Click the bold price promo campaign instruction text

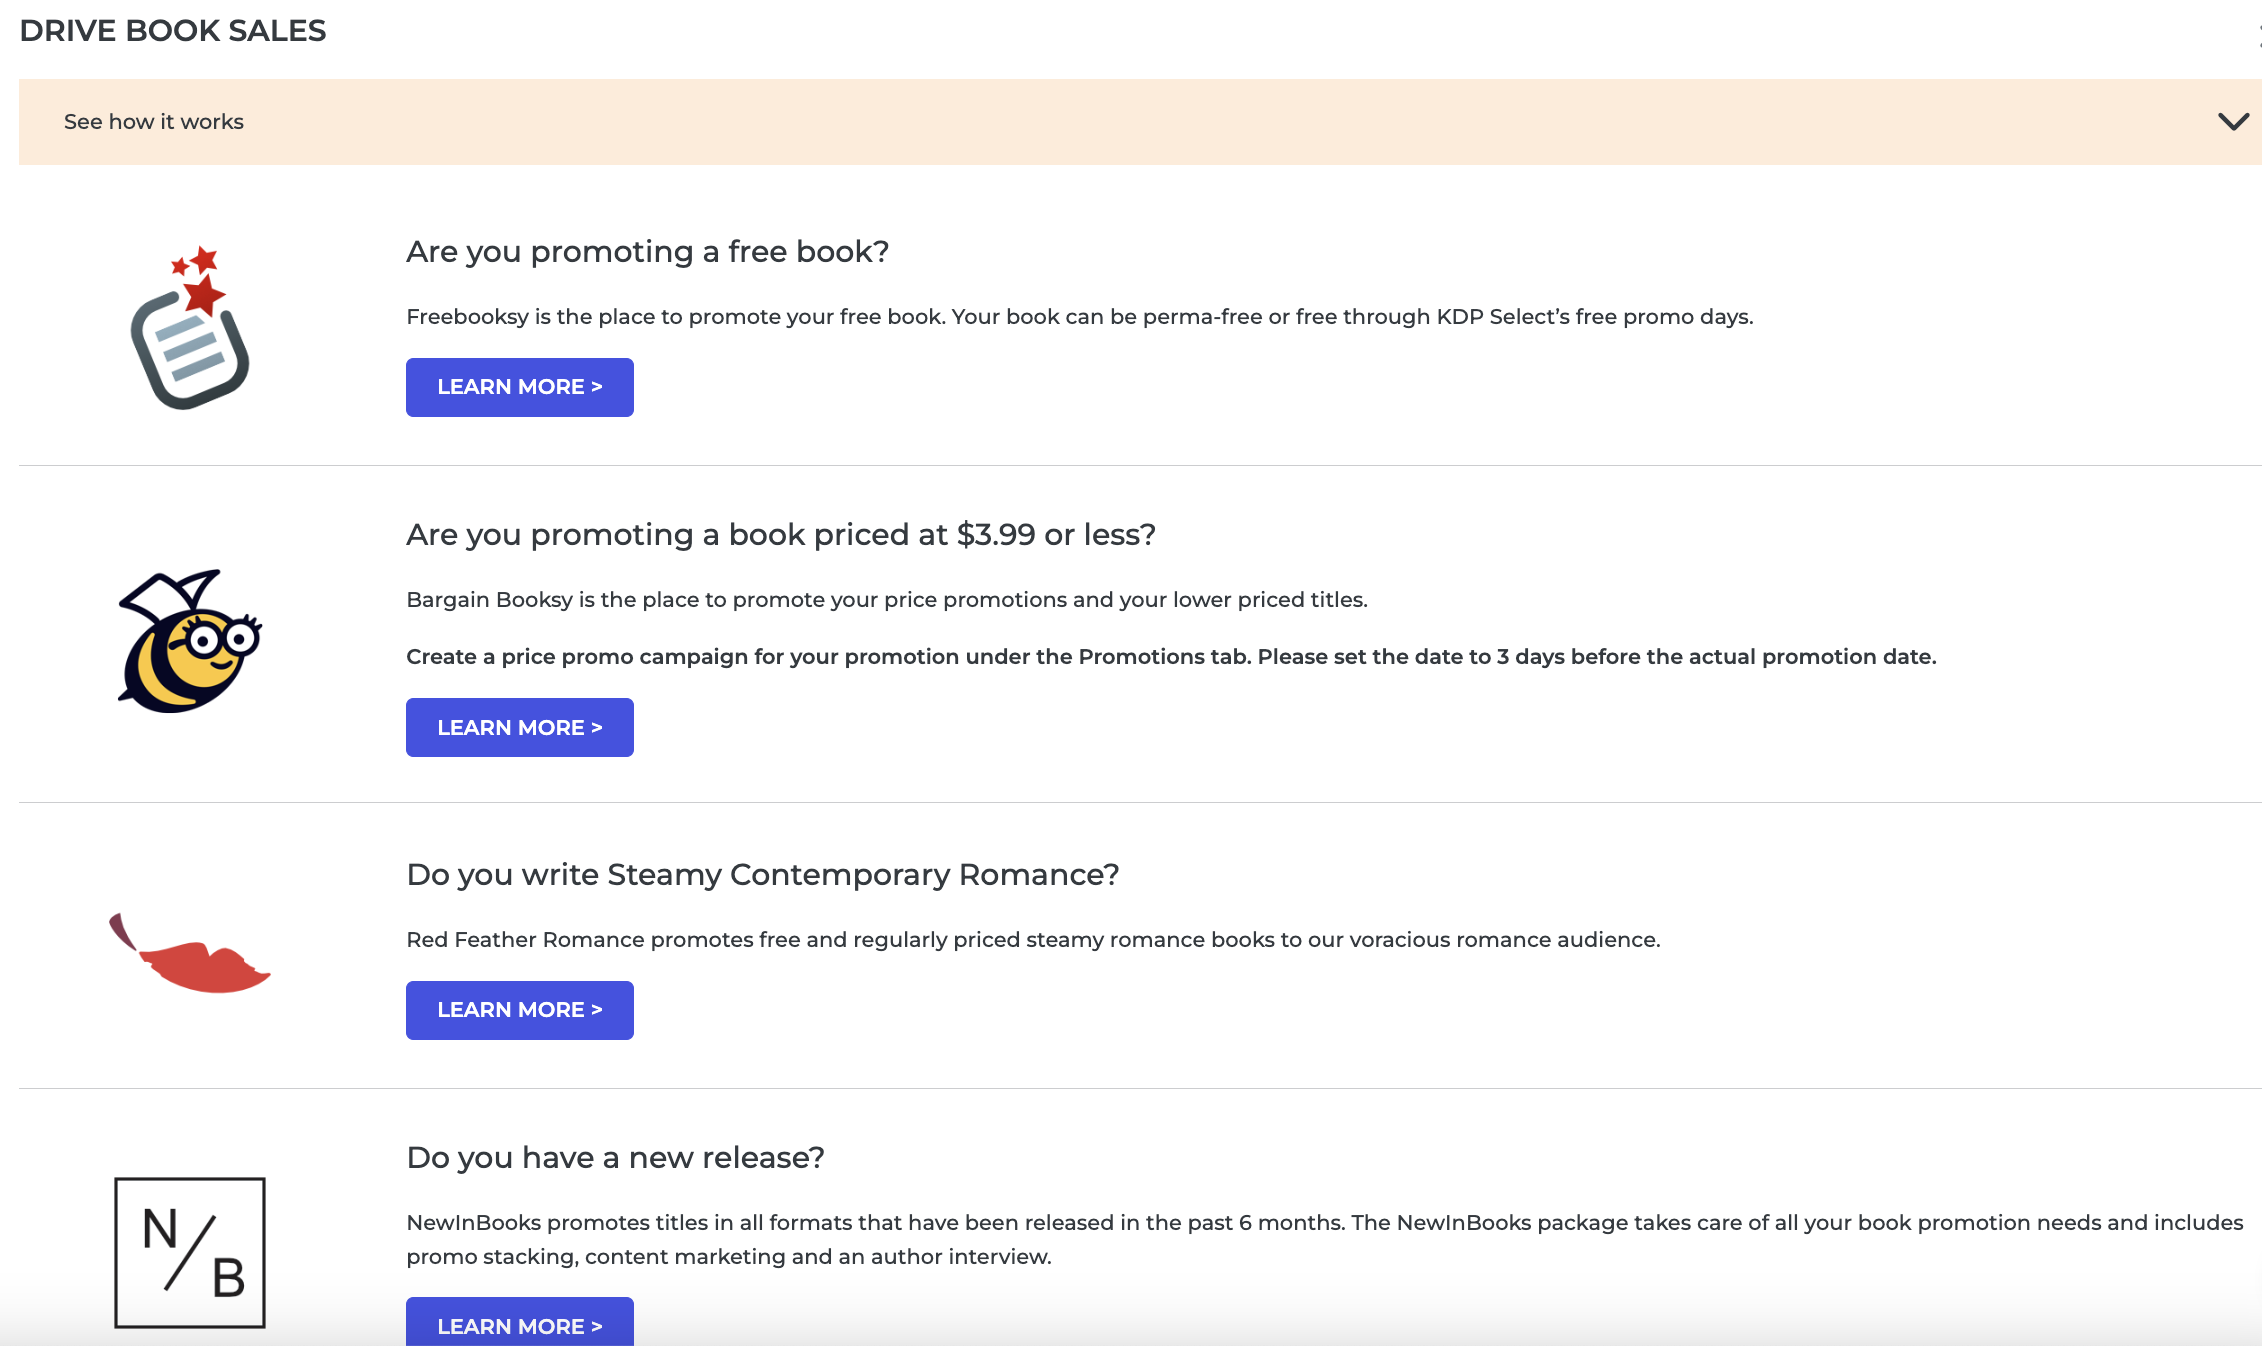click(x=1171, y=657)
